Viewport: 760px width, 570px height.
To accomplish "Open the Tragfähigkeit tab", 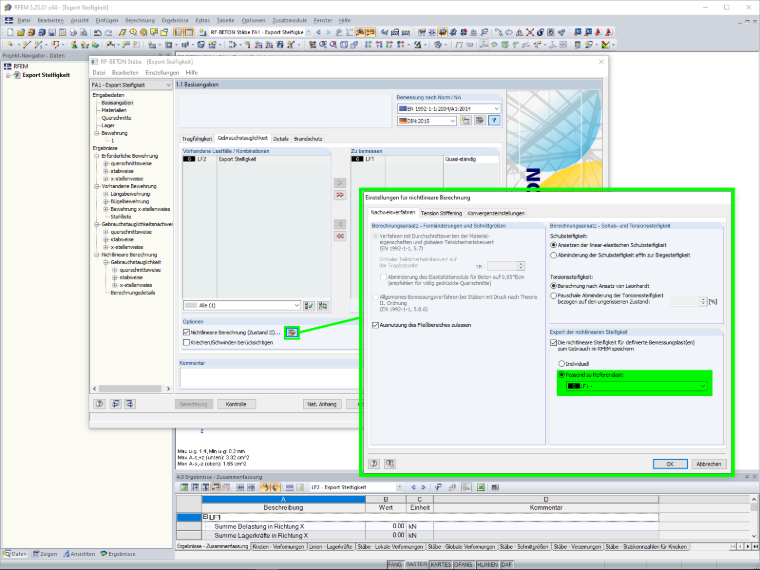I will coord(197,139).
